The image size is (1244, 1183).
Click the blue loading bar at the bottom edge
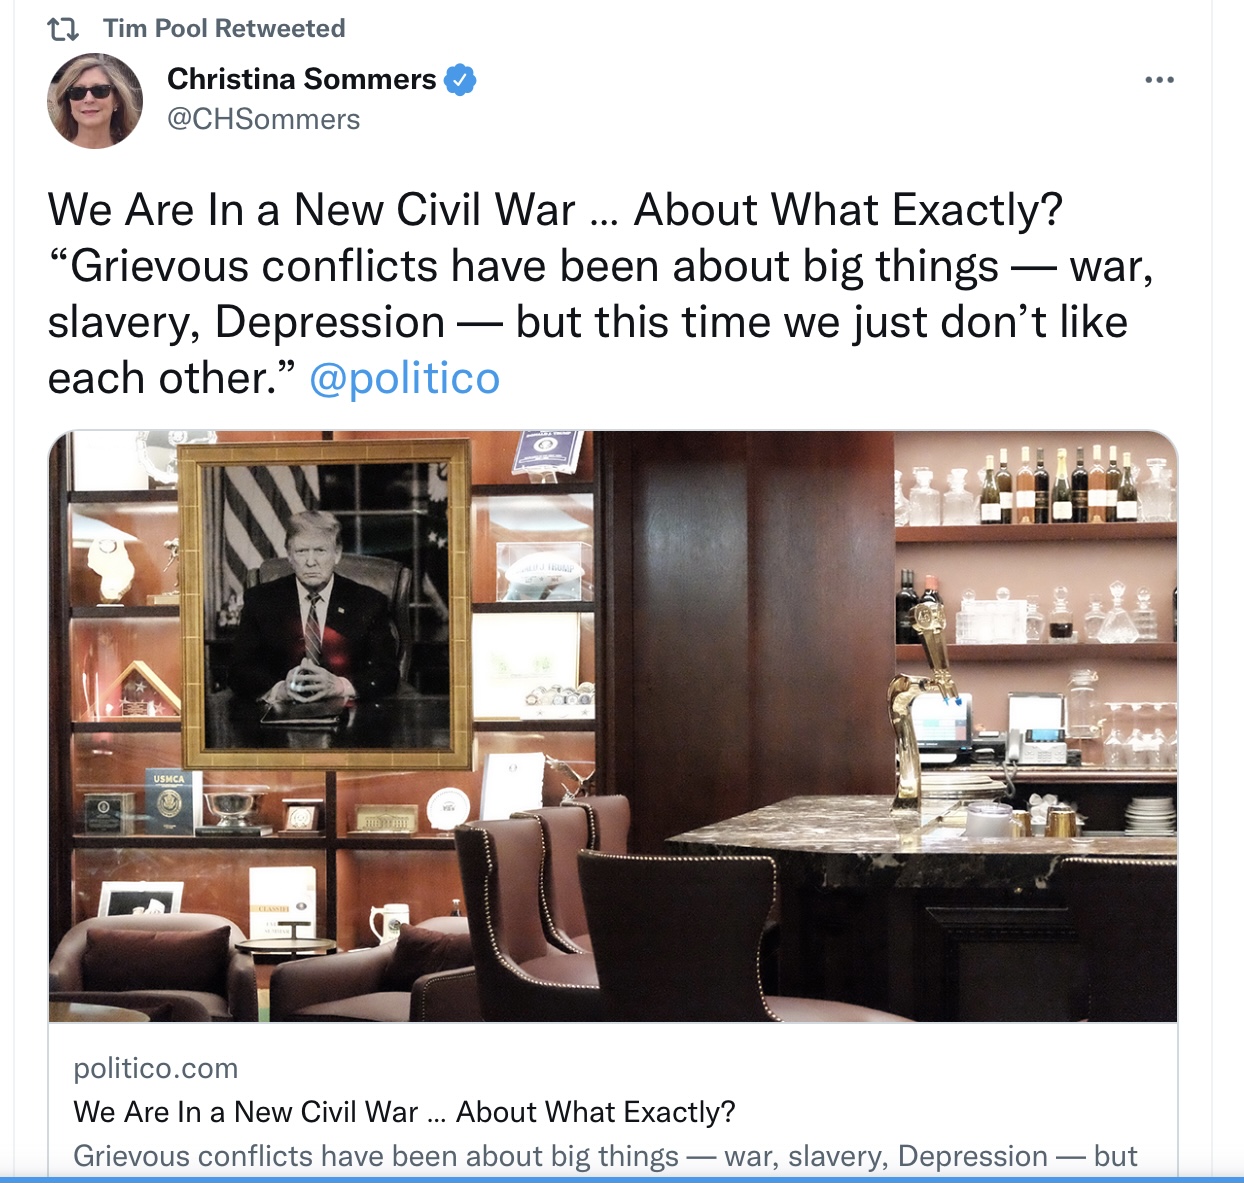(622, 1180)
